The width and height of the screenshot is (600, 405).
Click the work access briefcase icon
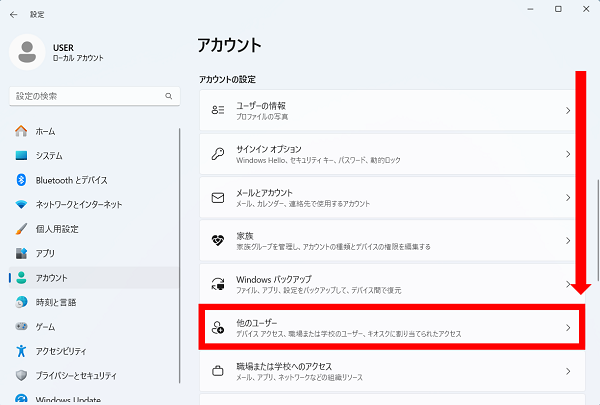click(x=218, y=371)
